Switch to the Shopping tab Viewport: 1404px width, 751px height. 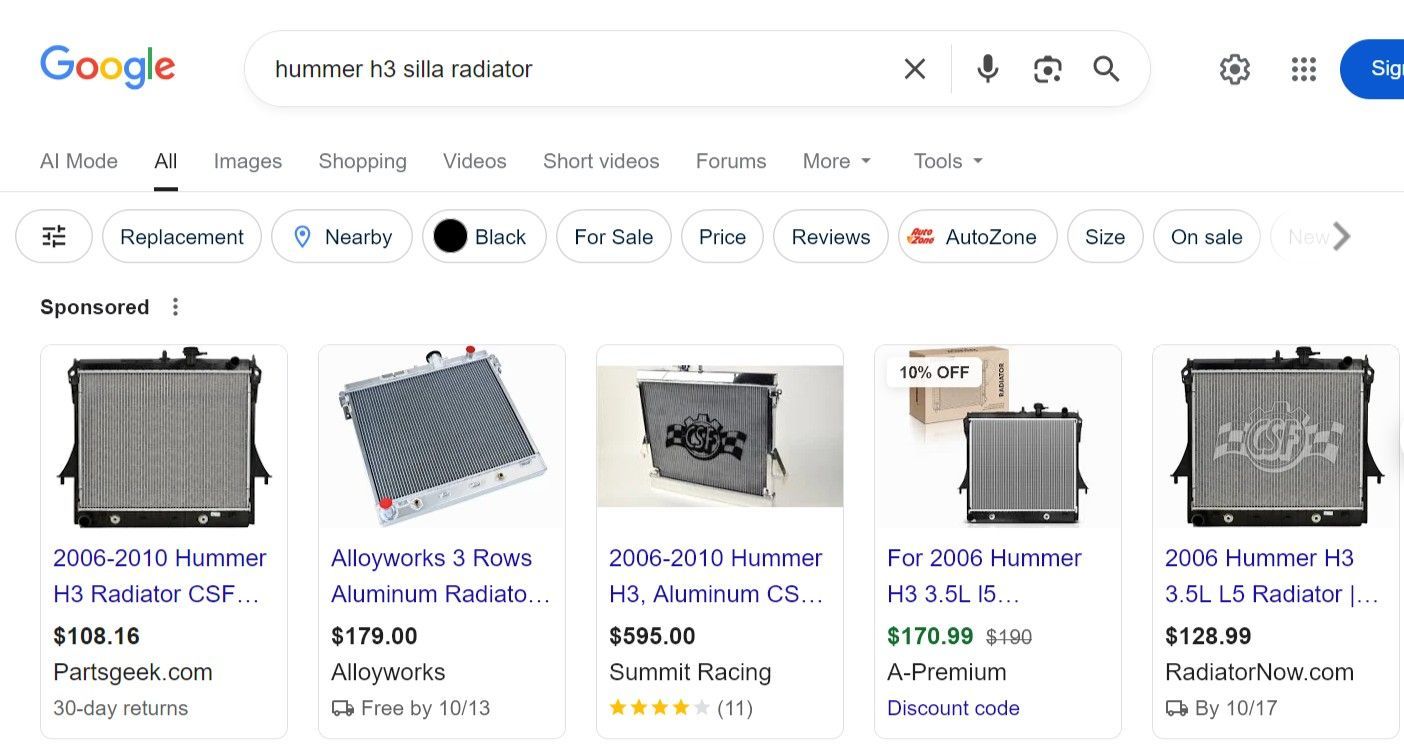362,161
